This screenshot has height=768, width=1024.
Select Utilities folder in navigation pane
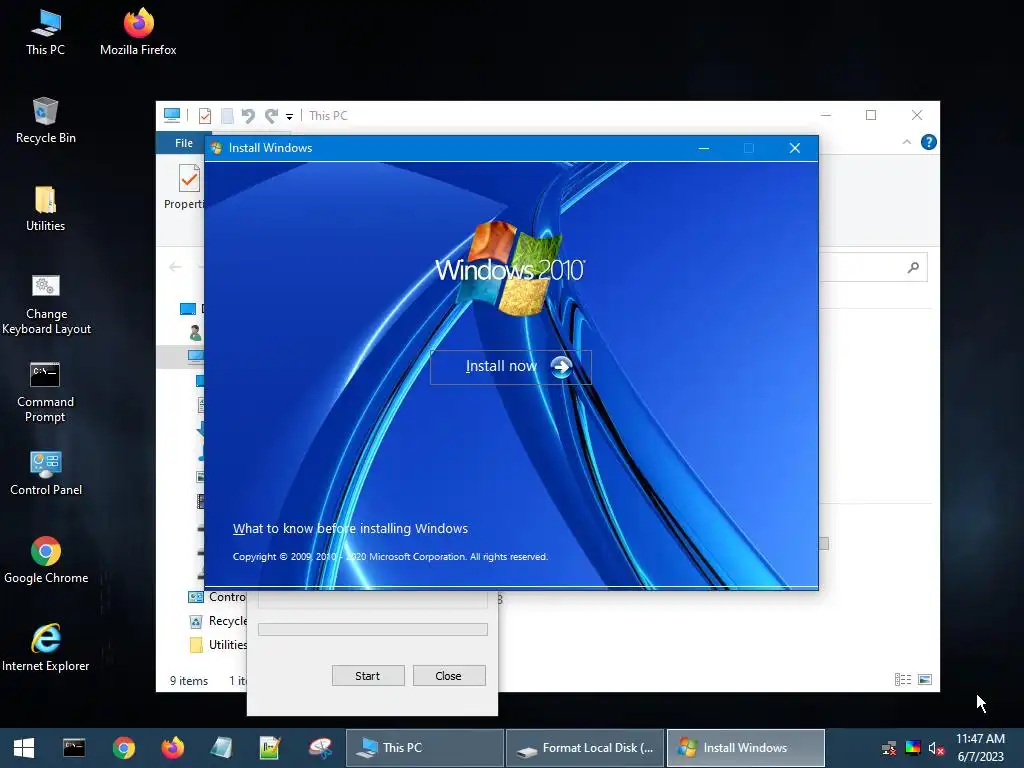218,645
